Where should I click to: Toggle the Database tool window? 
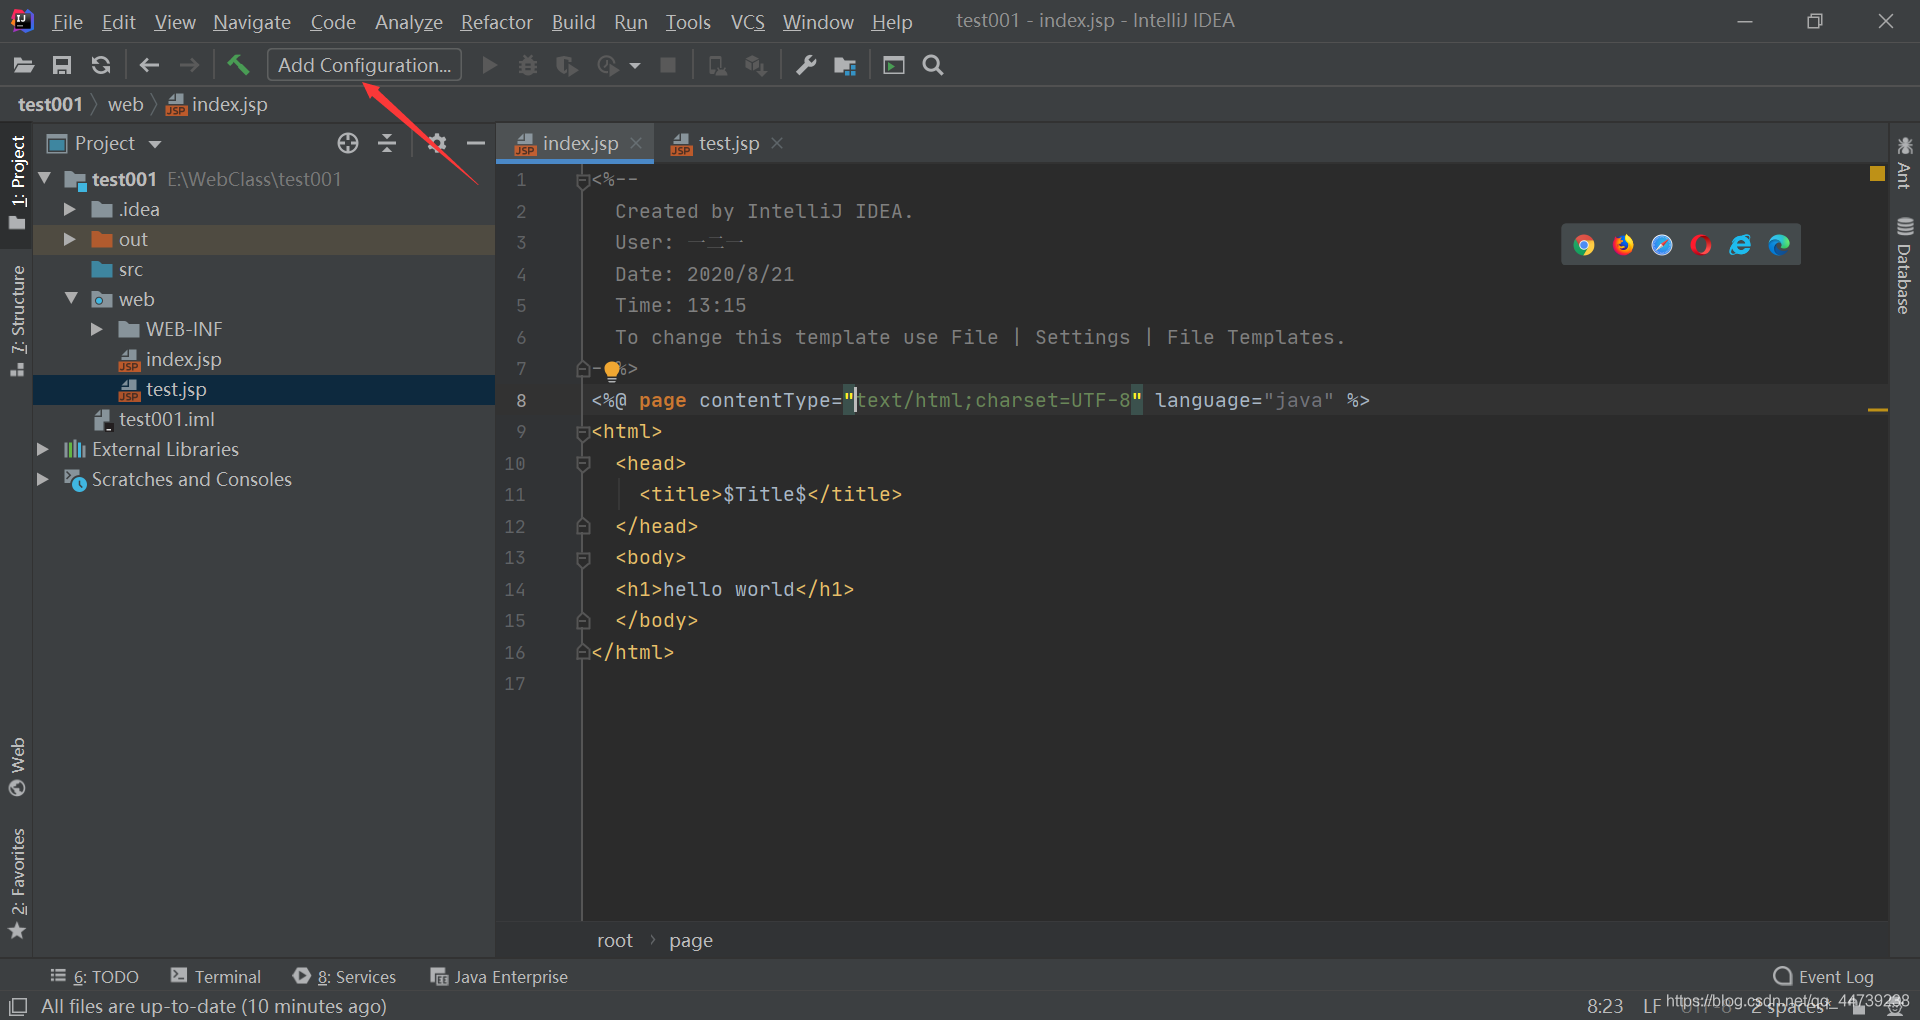[x=1904, y=266]
